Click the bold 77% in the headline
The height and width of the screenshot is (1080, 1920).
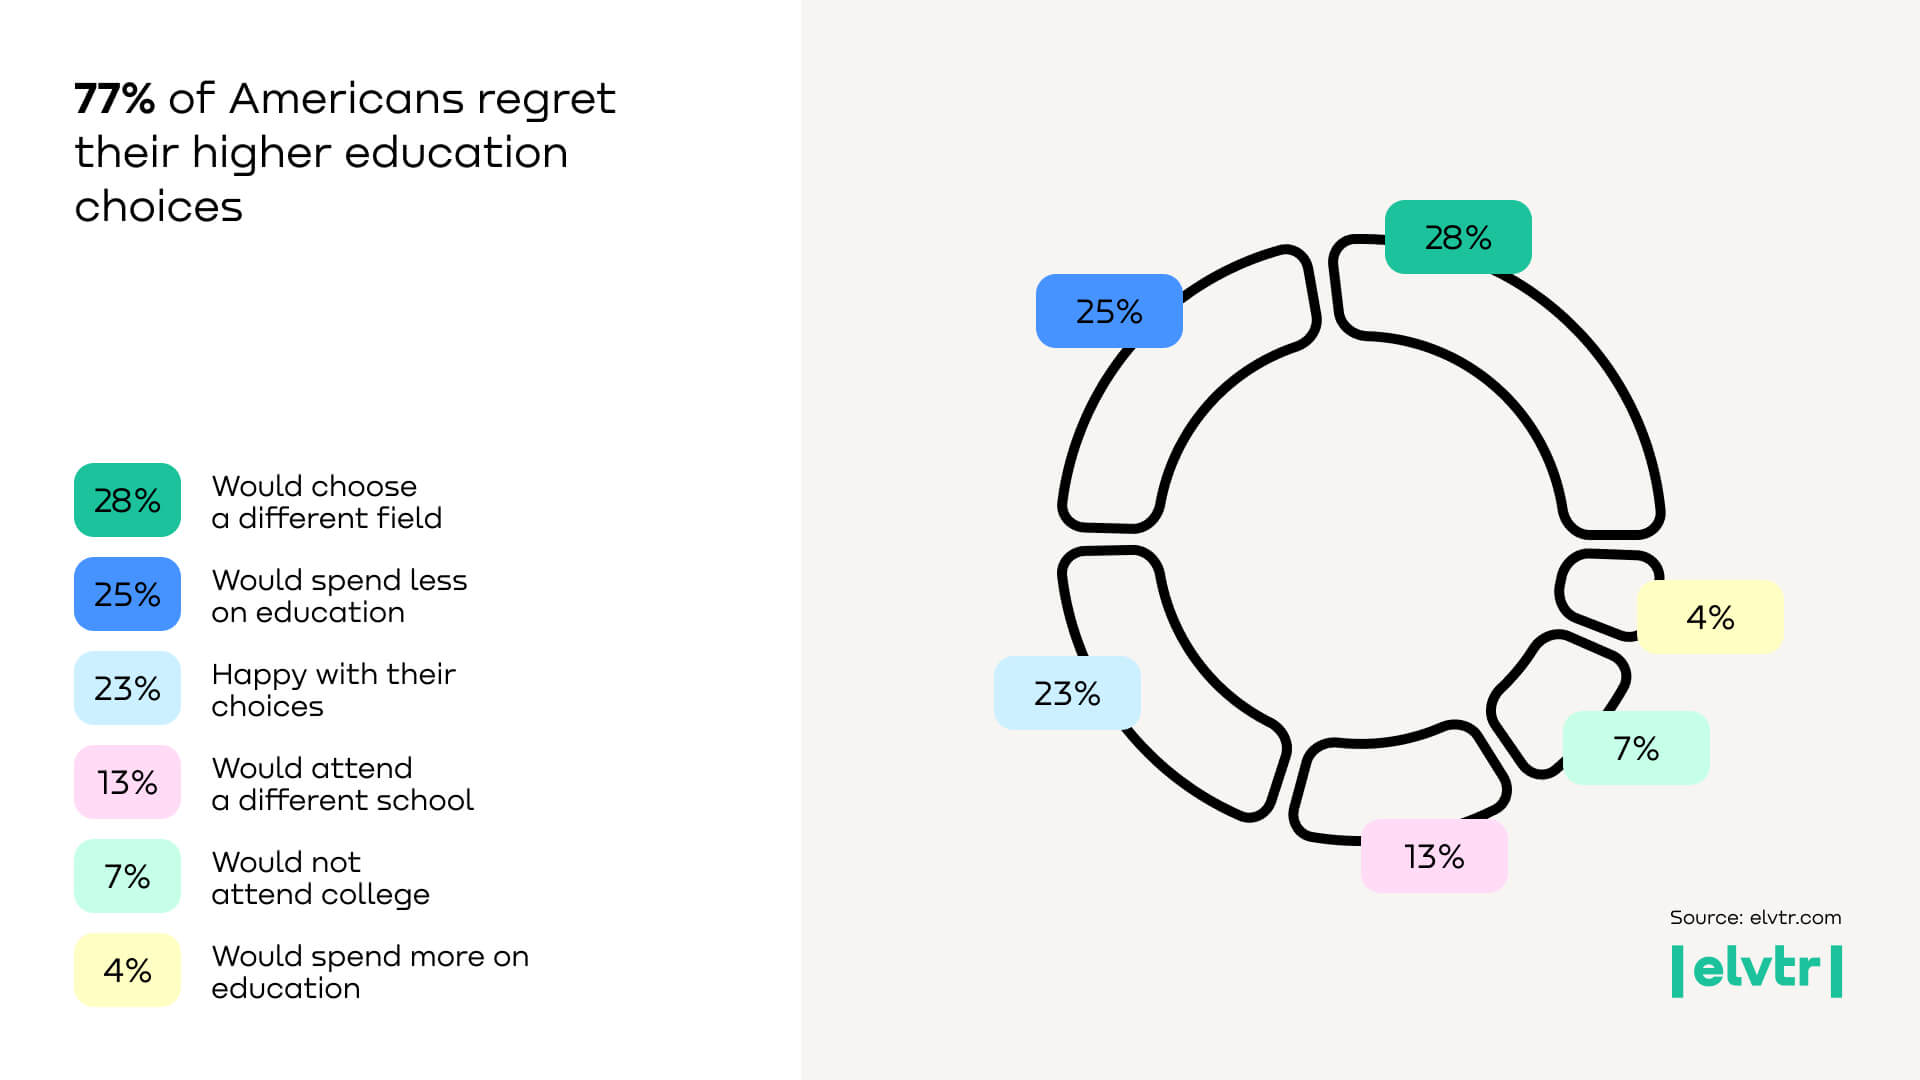coord(114,99)
